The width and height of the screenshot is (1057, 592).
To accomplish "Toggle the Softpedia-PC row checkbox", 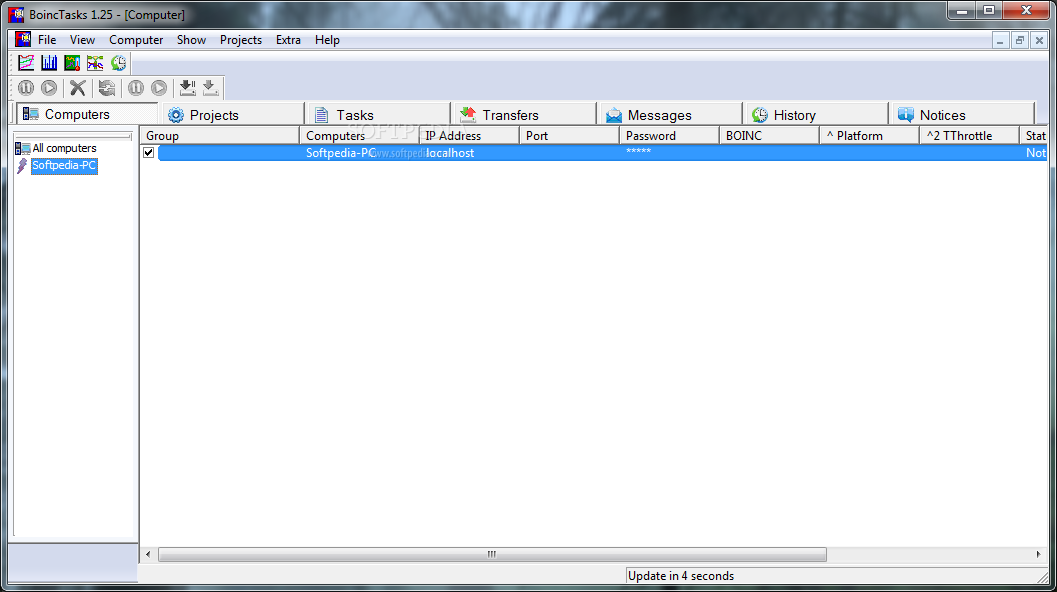I will click(149, 153).
